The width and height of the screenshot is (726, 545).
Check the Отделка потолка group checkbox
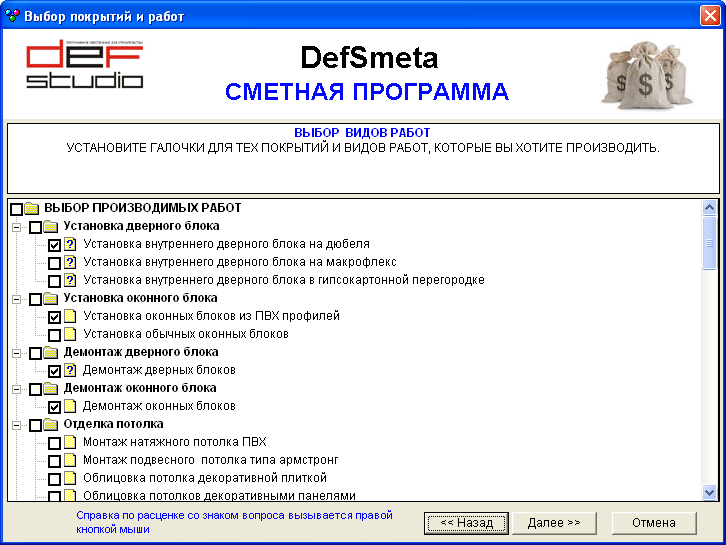(36, 425)
